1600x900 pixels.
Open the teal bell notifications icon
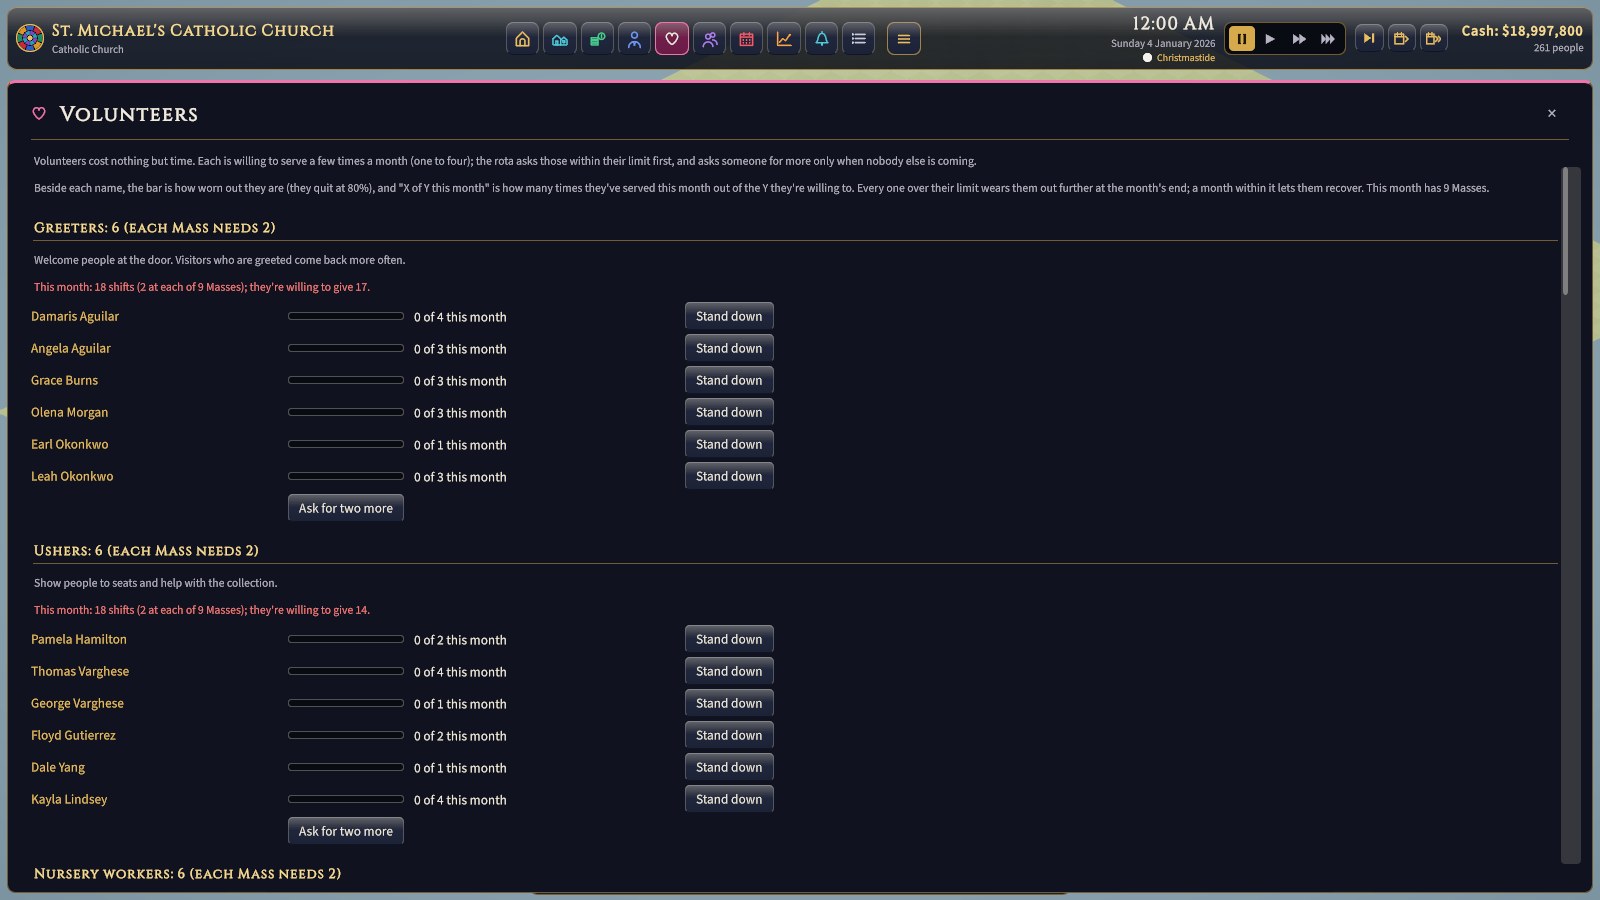coord(821,39)
